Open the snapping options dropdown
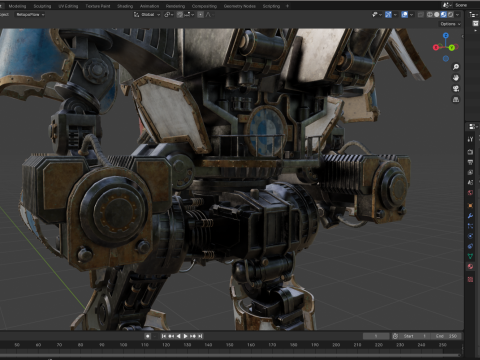The width and height of the screenshot is (480, 360). click(189, 15)
